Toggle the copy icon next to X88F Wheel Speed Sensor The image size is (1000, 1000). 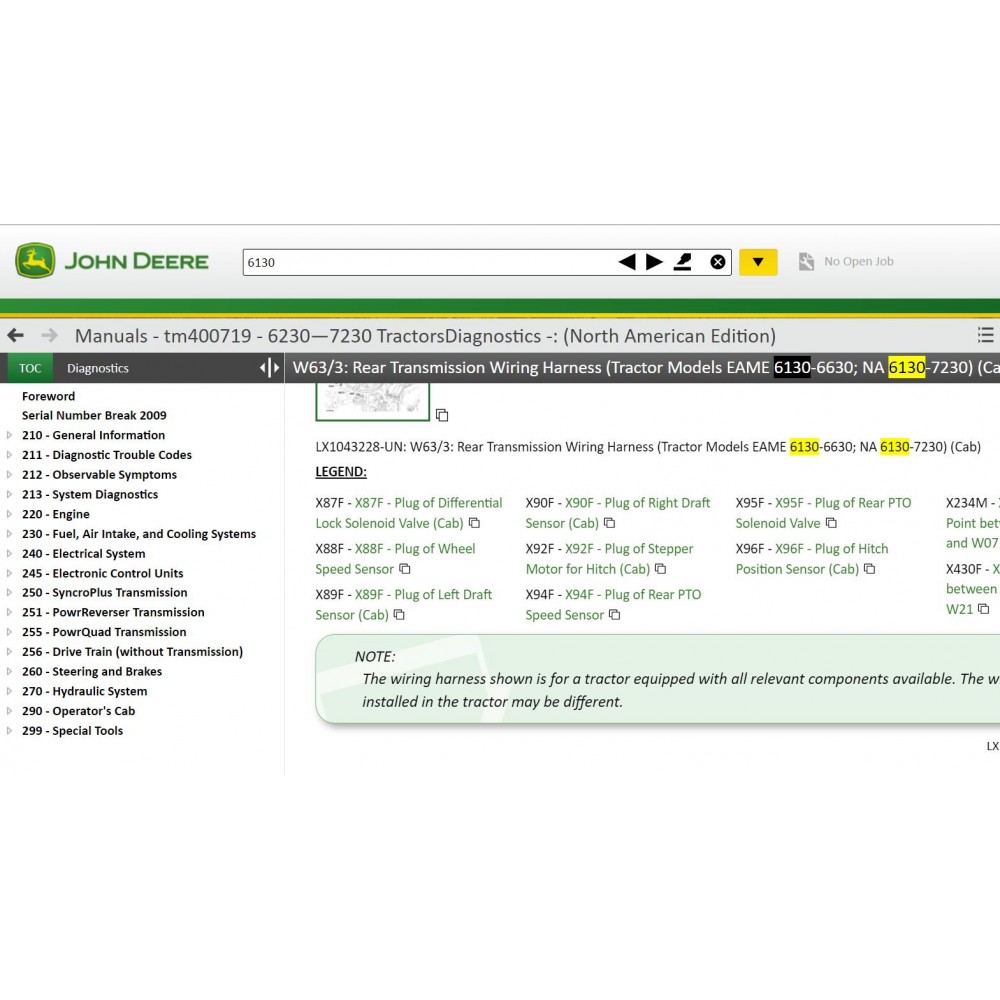click(x=404, y=570)
